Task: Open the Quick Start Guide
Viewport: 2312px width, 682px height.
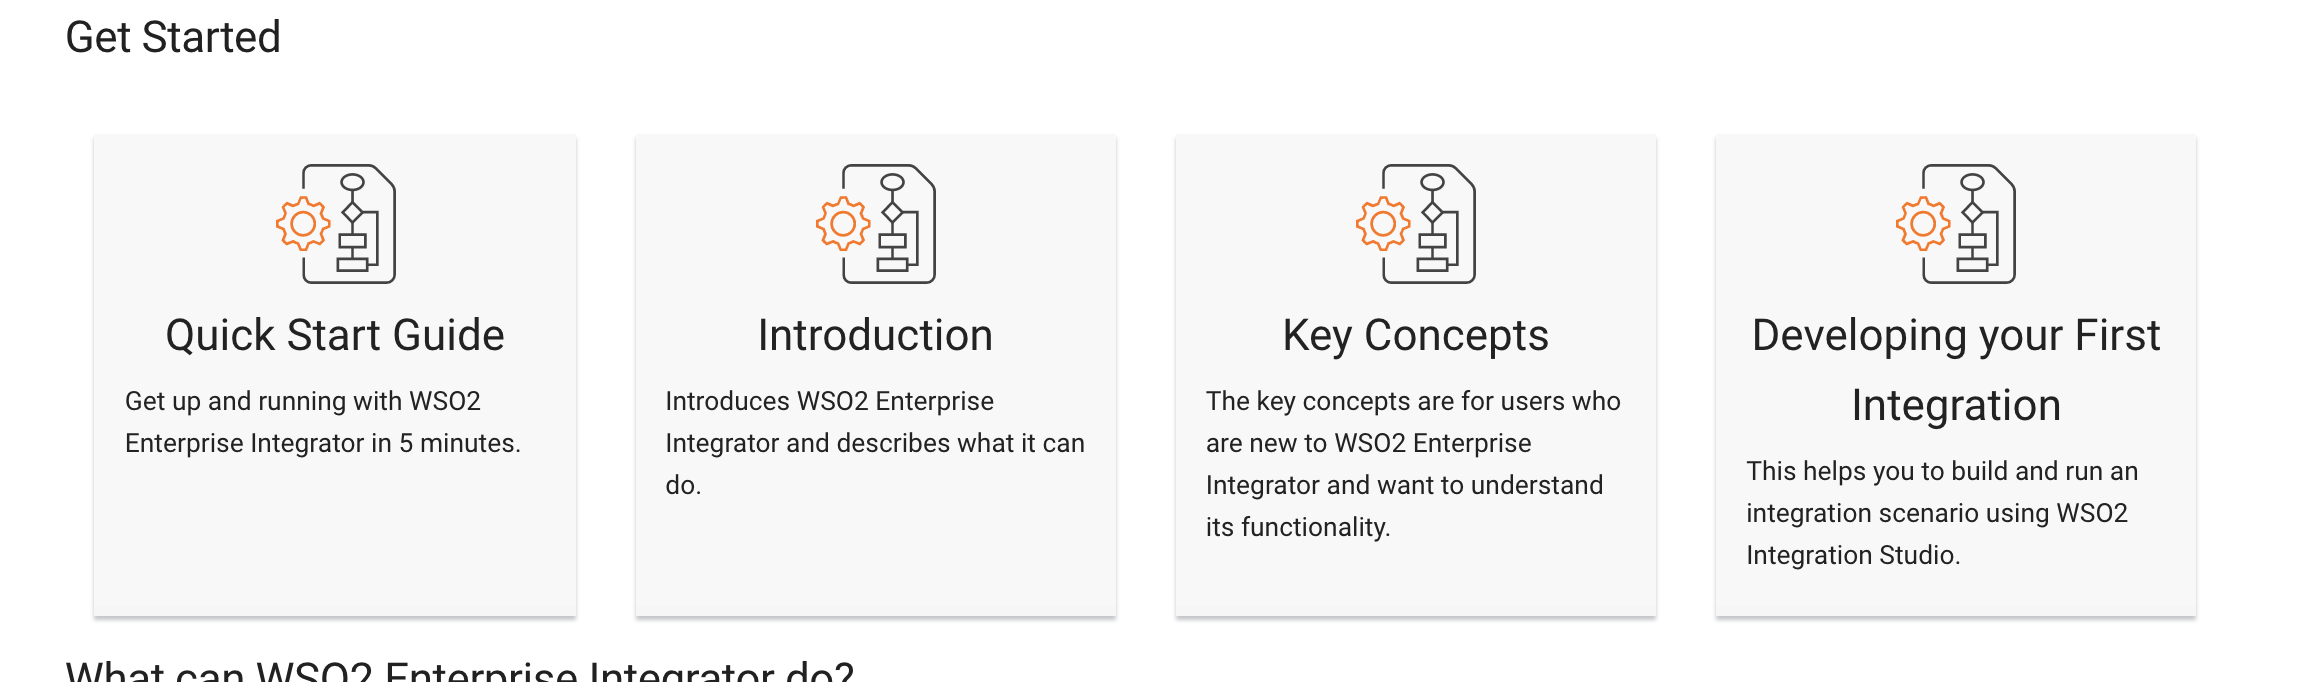Action: pyautogui.click(x=335, y=336)
